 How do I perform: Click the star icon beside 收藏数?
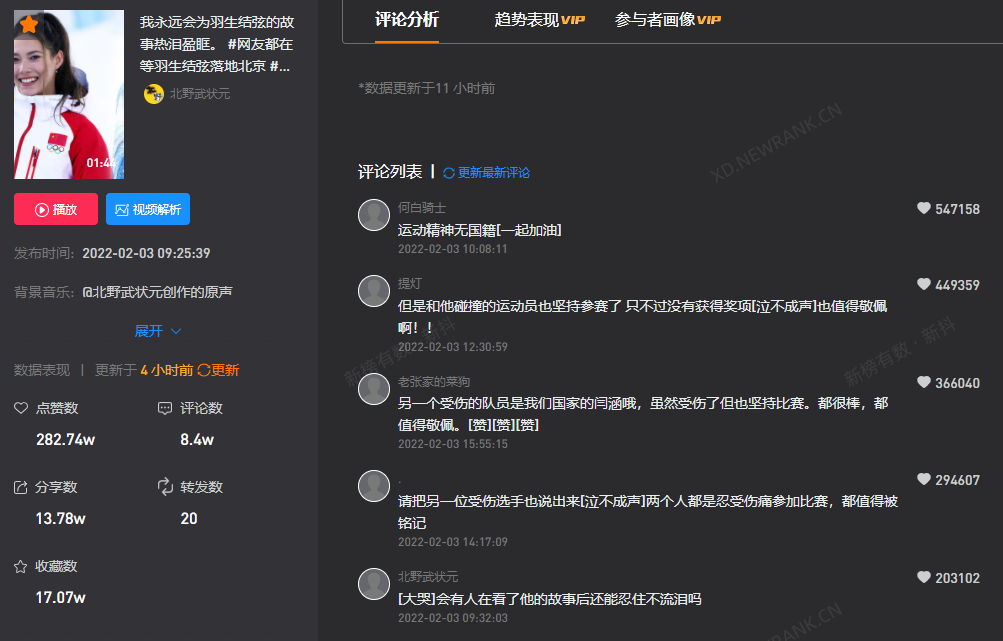pyautogui.click(x=20, y=566)
